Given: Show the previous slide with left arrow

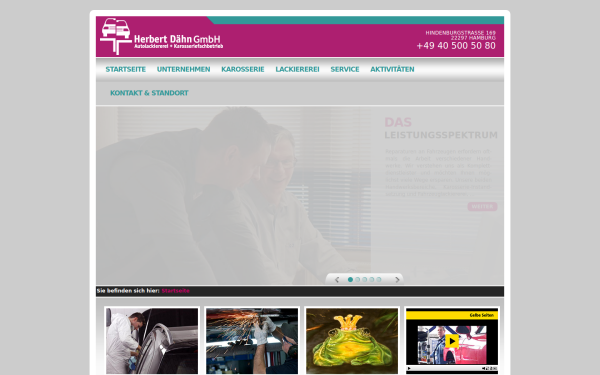Looking at the screenshot, I should point(337,280).
